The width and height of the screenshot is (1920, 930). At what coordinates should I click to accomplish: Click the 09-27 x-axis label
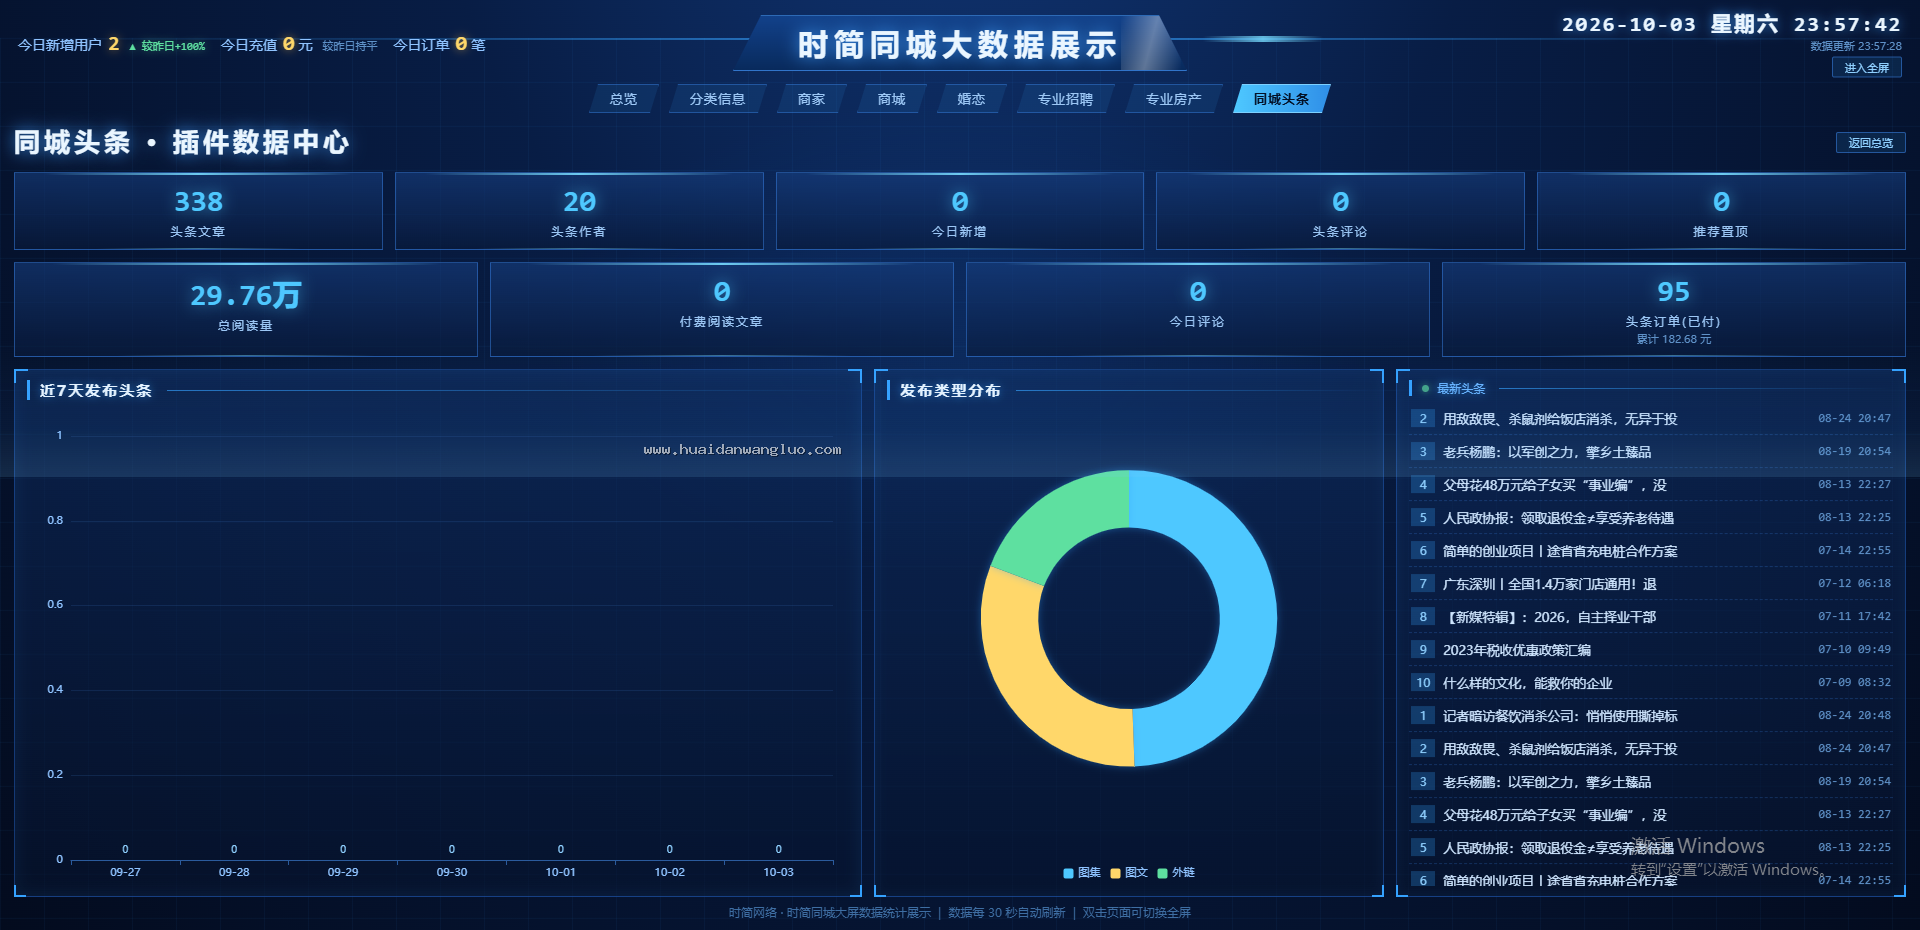point(125,873)
